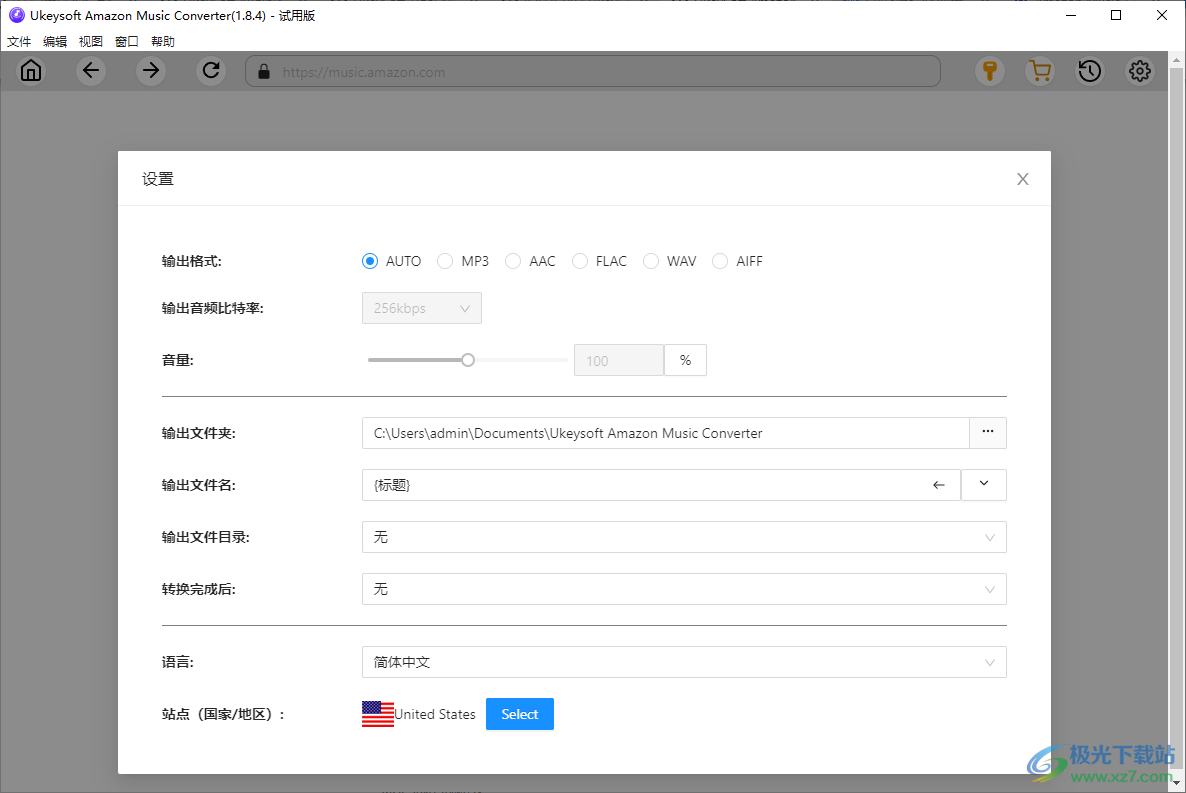Open the 转换完成后 dropdown

684,589
